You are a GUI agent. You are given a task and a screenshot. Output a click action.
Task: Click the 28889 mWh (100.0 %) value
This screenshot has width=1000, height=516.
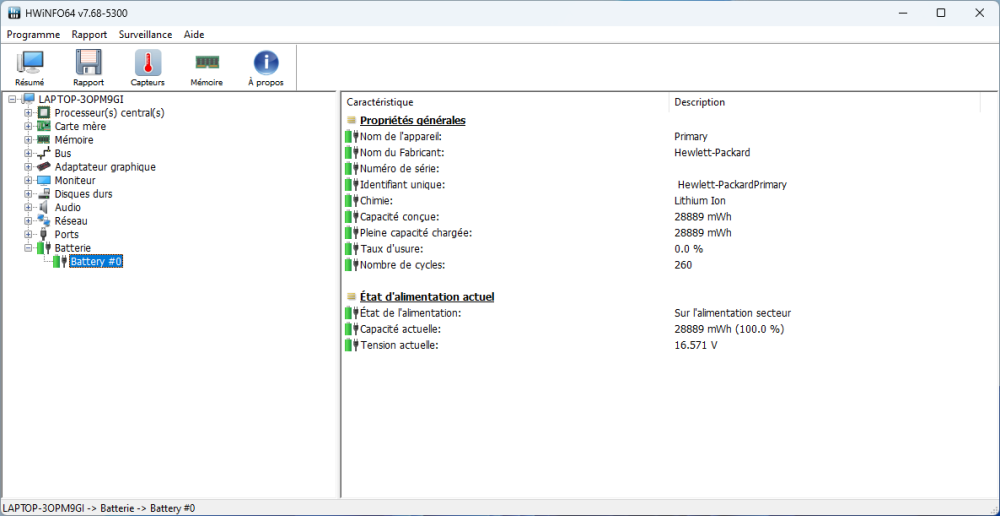(729, 329)
